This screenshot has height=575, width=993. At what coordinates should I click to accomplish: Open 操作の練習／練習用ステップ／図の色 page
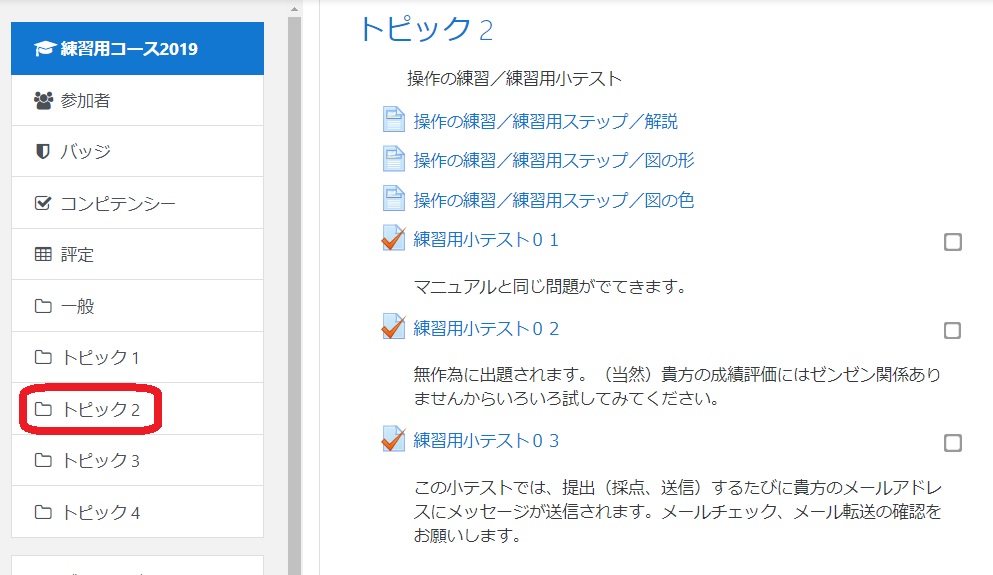coord(553,199)
